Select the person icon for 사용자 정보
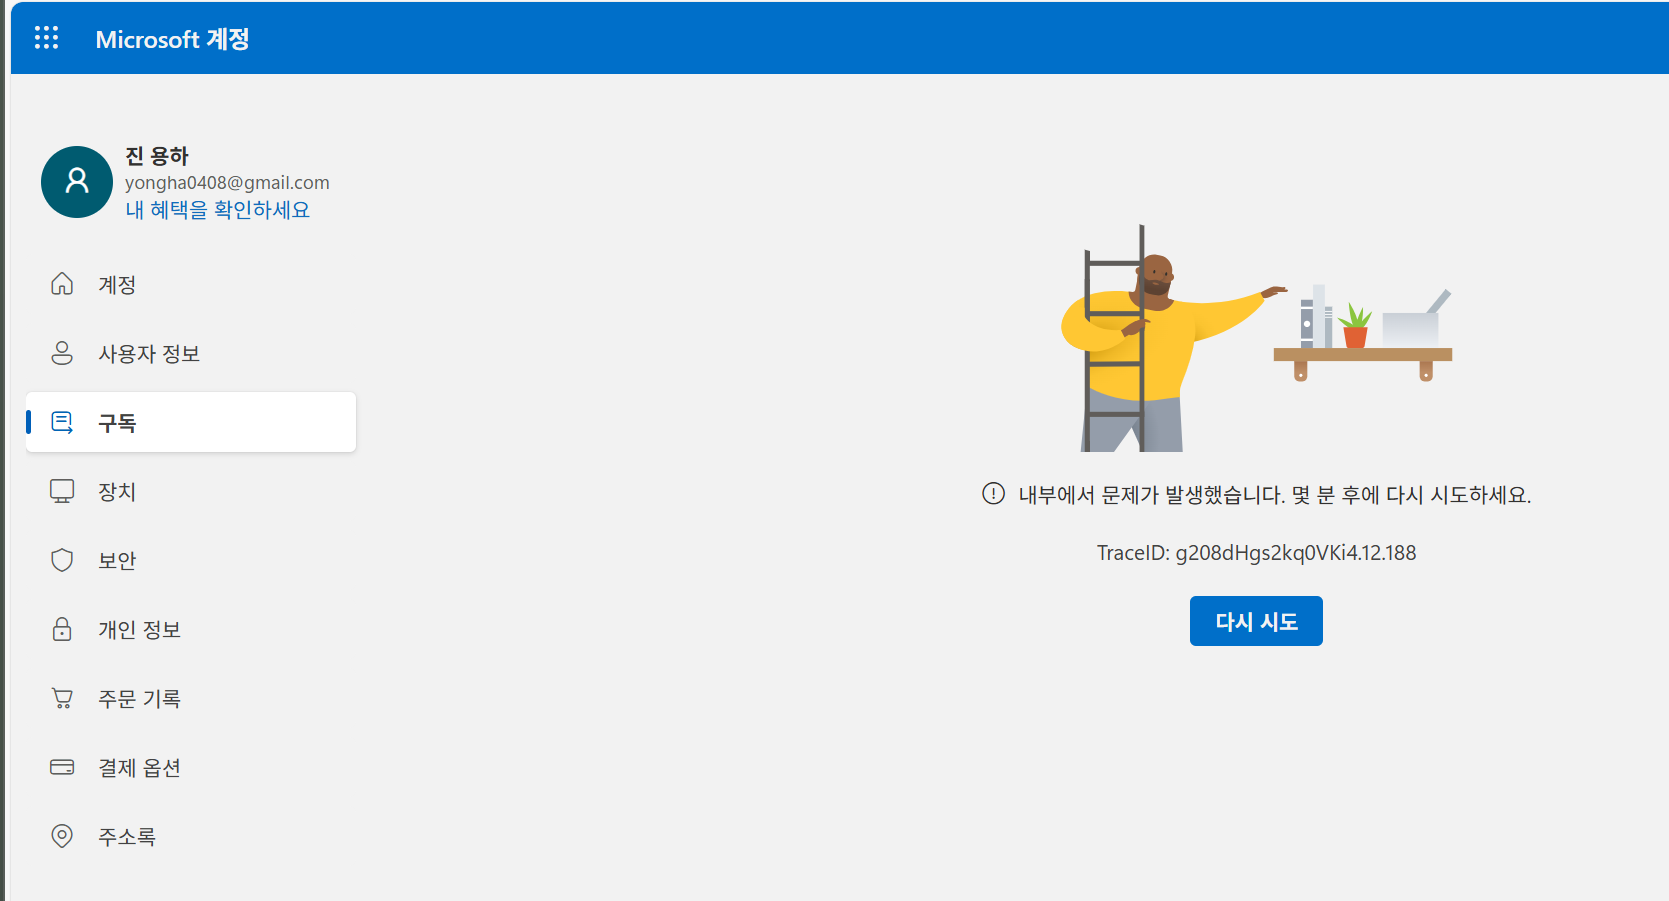The height and width of the screenshot is (901, 1669). [62, 353]
